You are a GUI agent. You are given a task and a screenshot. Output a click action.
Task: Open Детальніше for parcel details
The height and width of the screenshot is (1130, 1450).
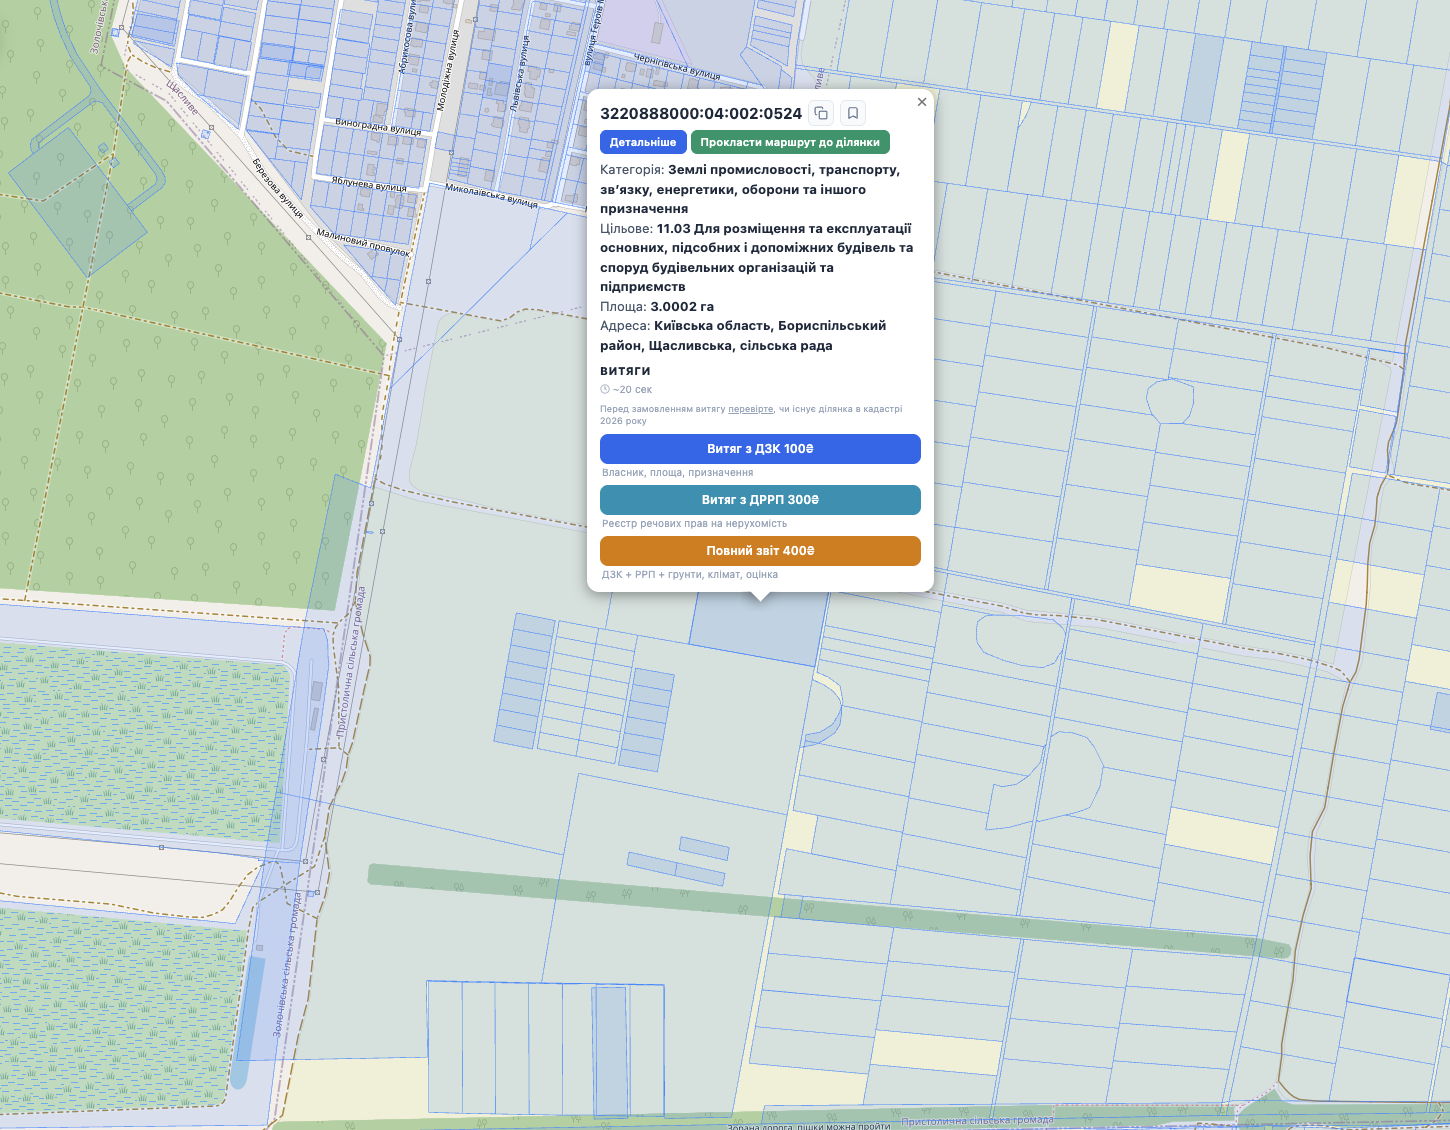tap(643, 142)
